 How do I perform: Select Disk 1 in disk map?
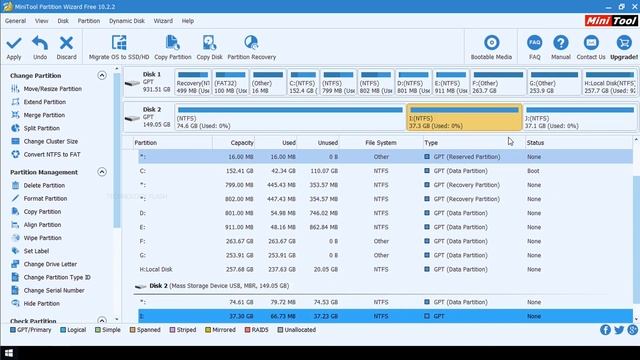click(149, 82)
